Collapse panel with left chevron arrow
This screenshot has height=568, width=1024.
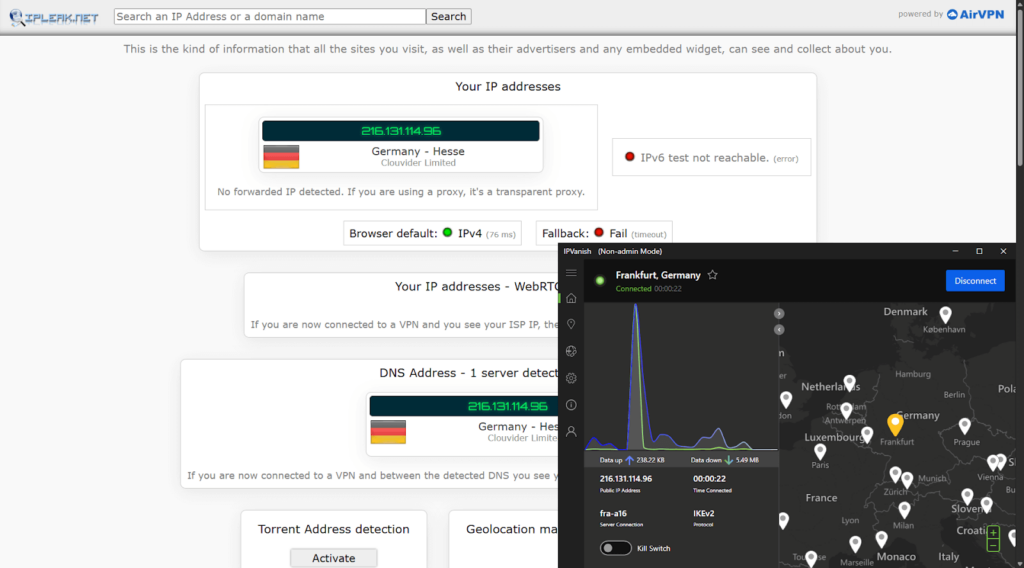(x=778, y=330)
